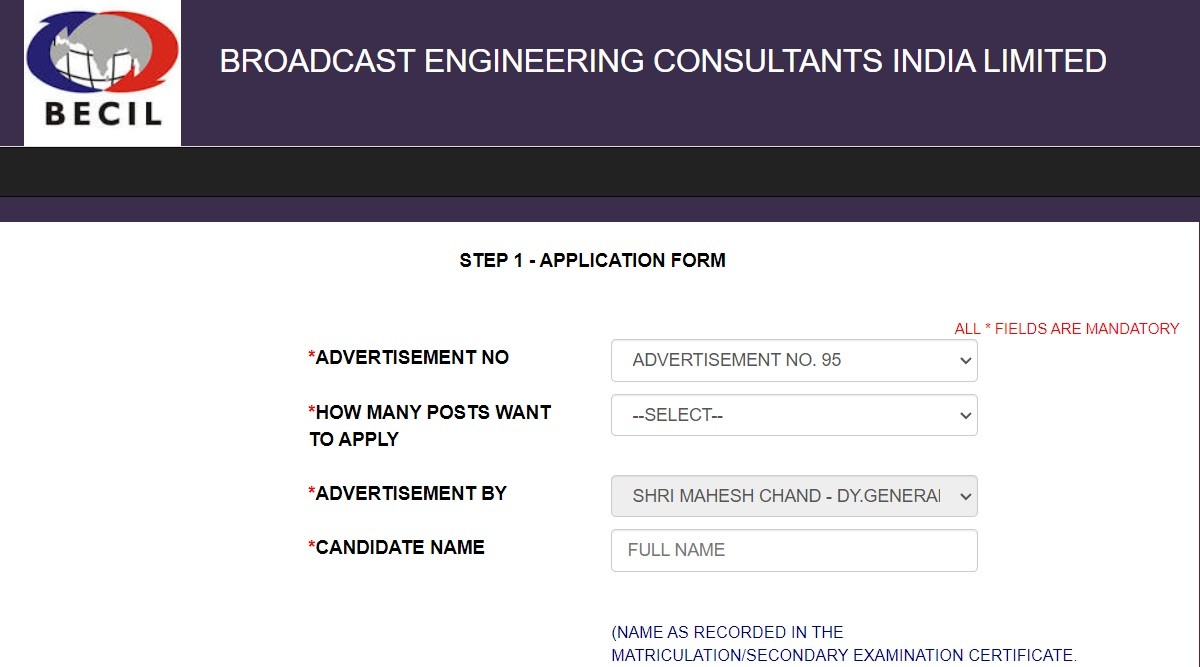
Task: Click the red asterisk before Candidate Name
Action: coord(312,548)
